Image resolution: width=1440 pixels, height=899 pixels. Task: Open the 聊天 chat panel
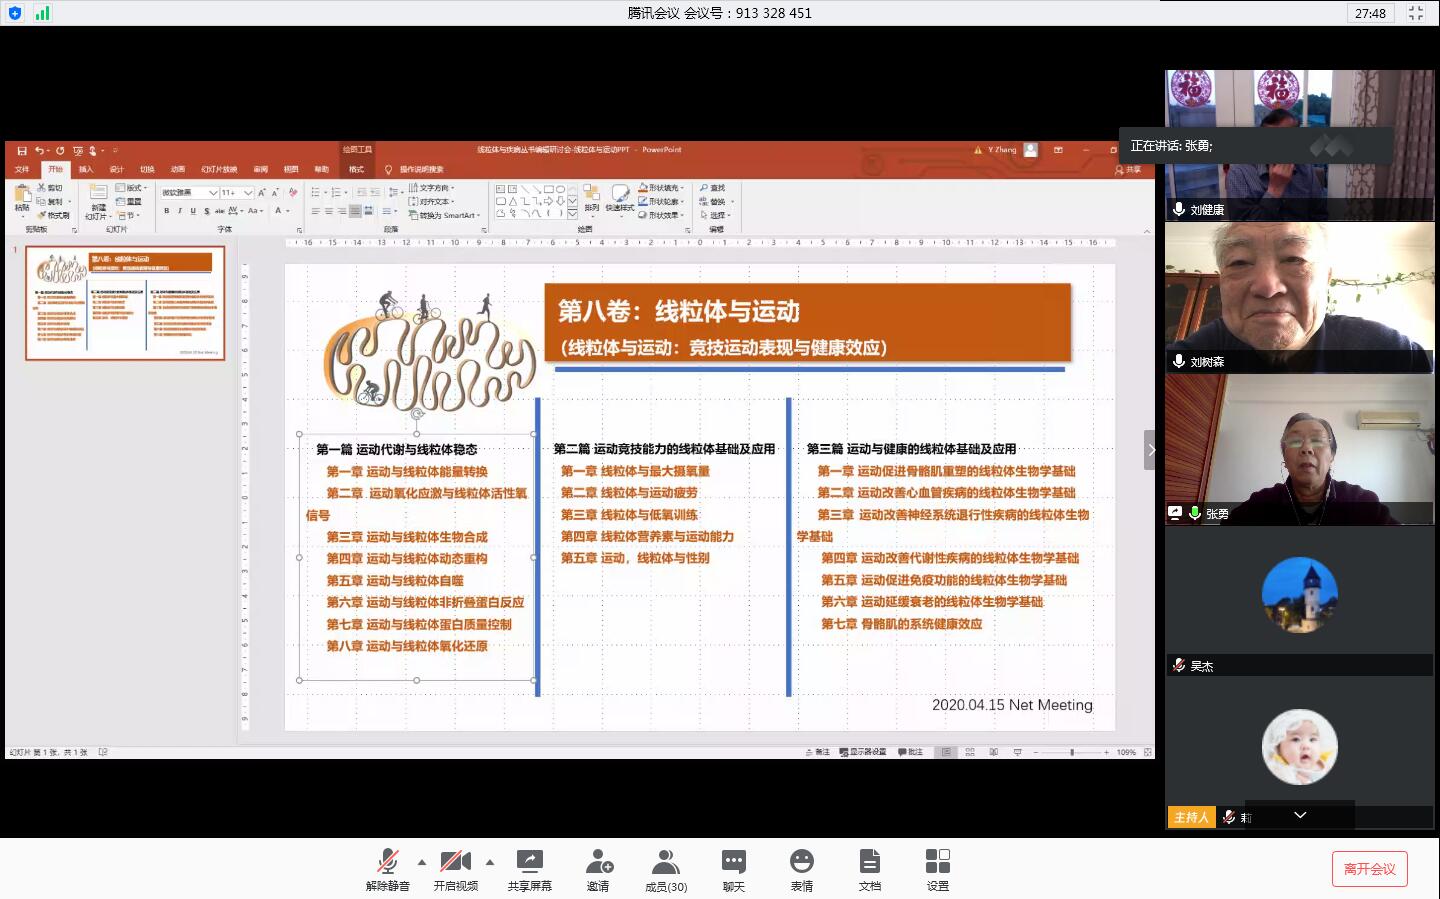[x=733, y=868]
